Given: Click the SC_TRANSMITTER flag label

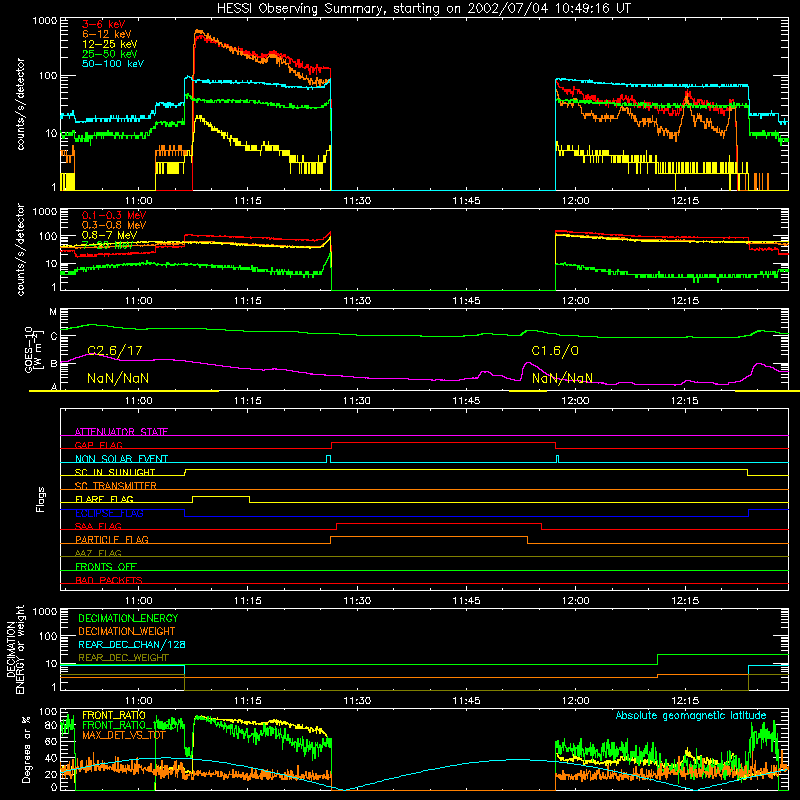Looking at the screenshot, I should click(x=115, y=486).
